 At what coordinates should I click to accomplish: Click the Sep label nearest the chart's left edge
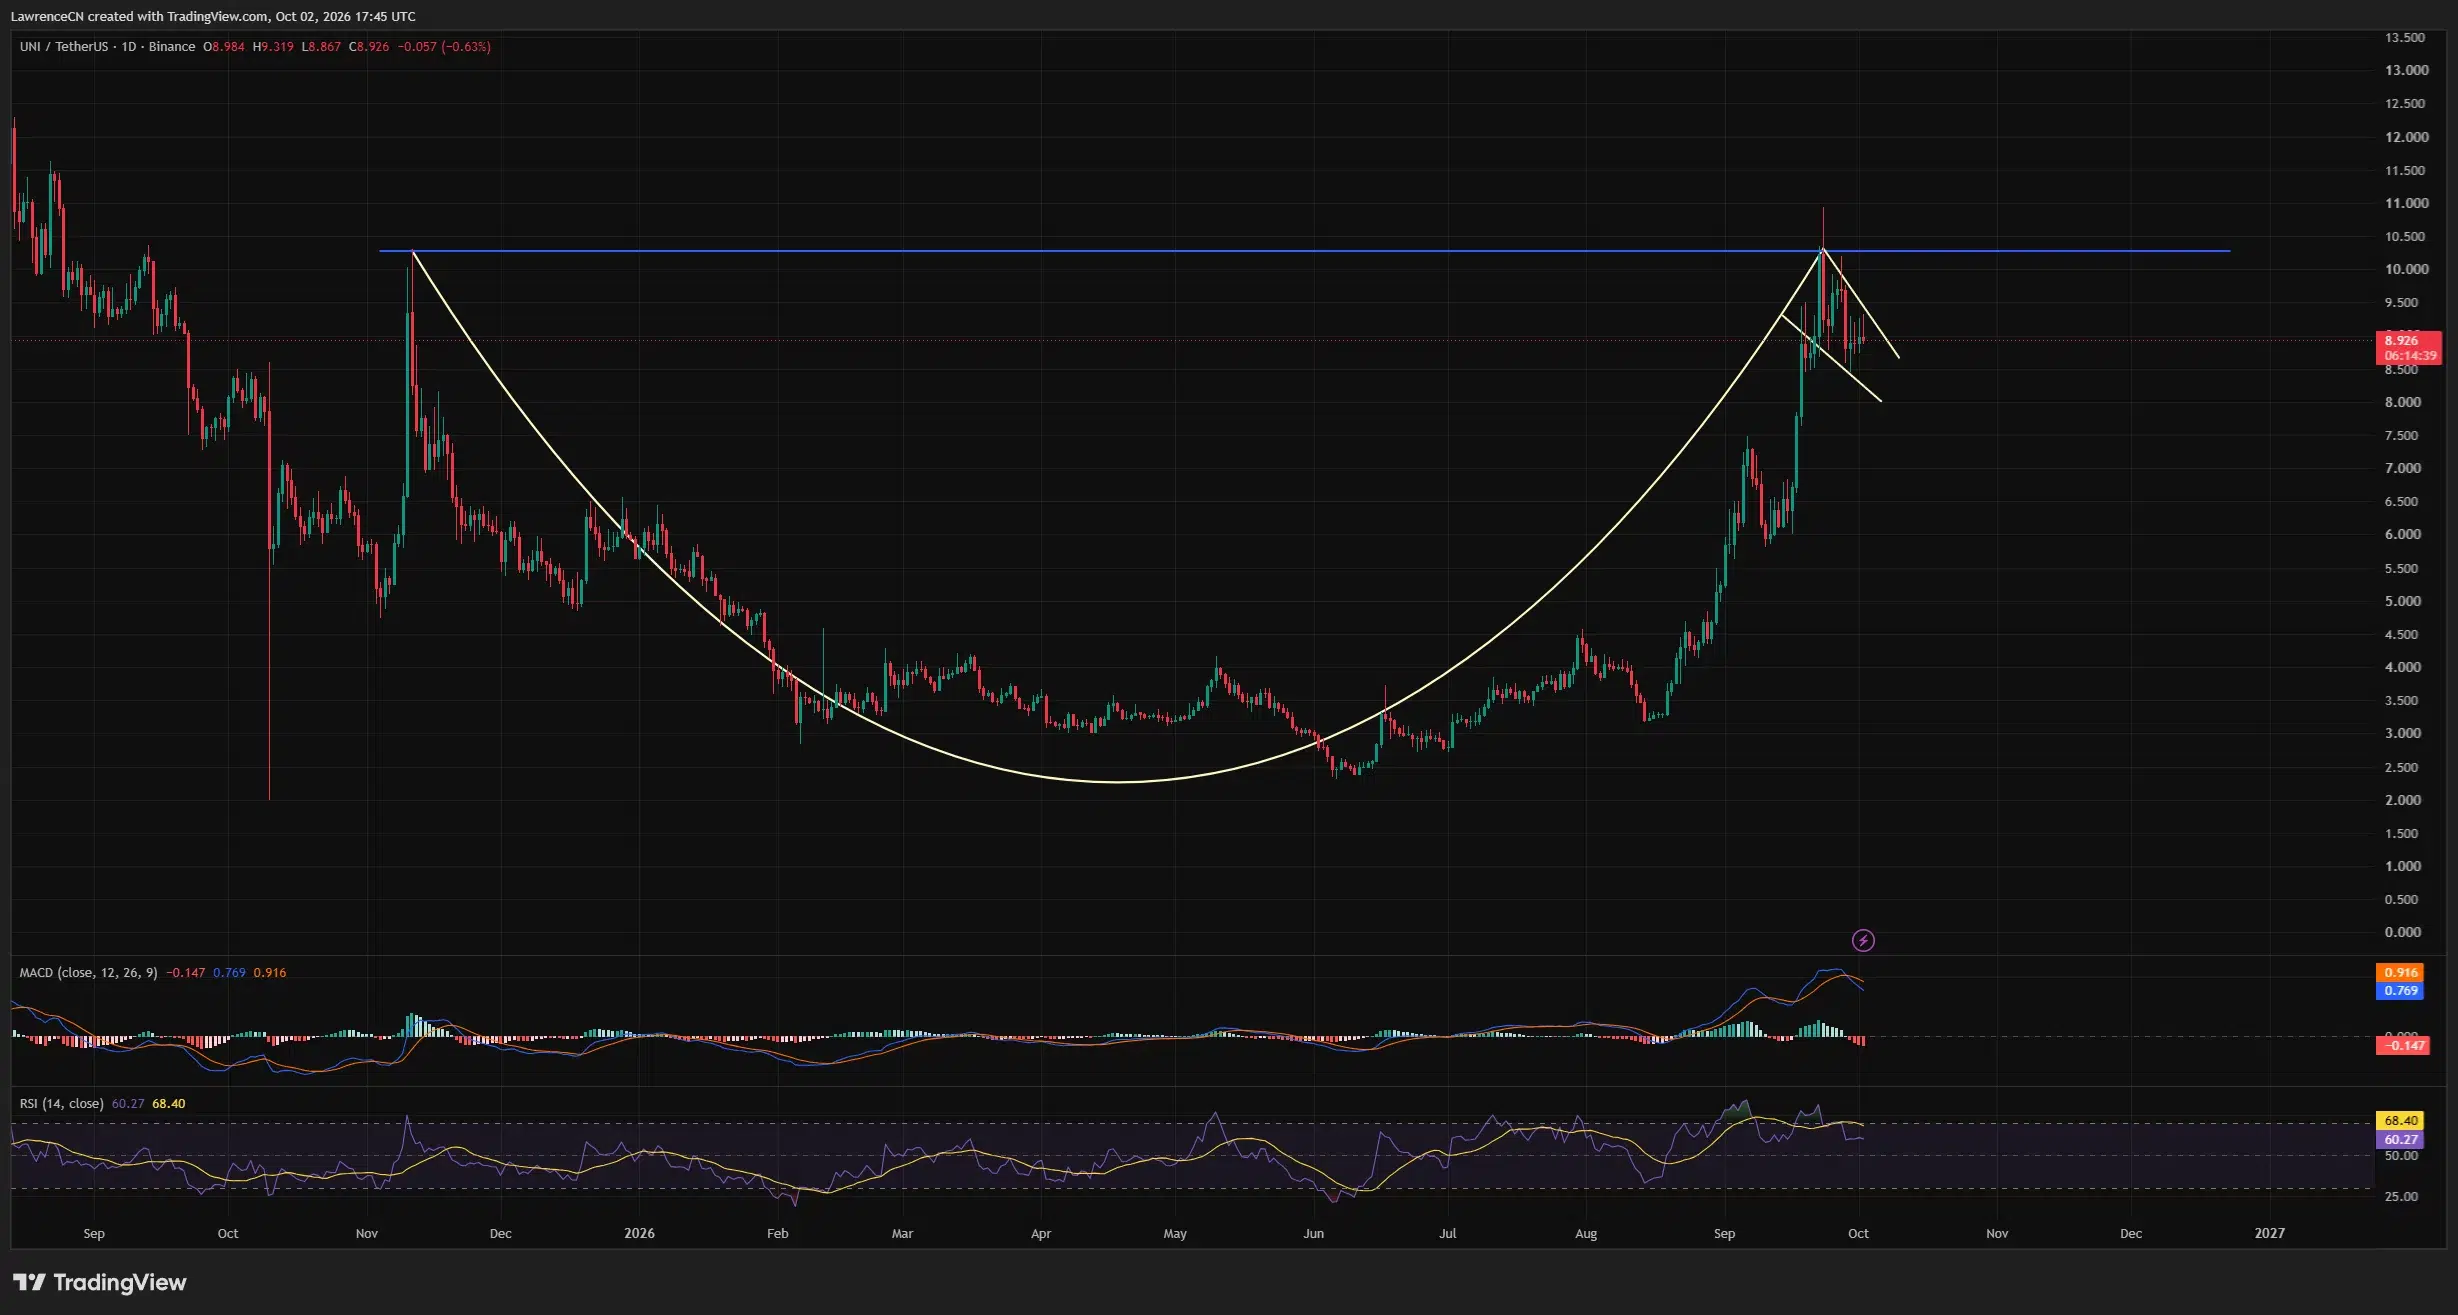point(94,1233)
